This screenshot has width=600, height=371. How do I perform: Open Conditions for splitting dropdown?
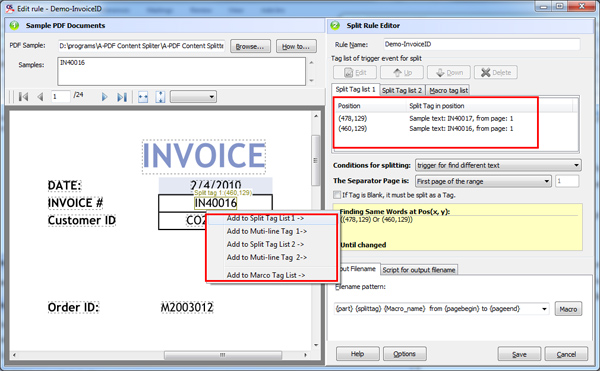coord(498,165)
